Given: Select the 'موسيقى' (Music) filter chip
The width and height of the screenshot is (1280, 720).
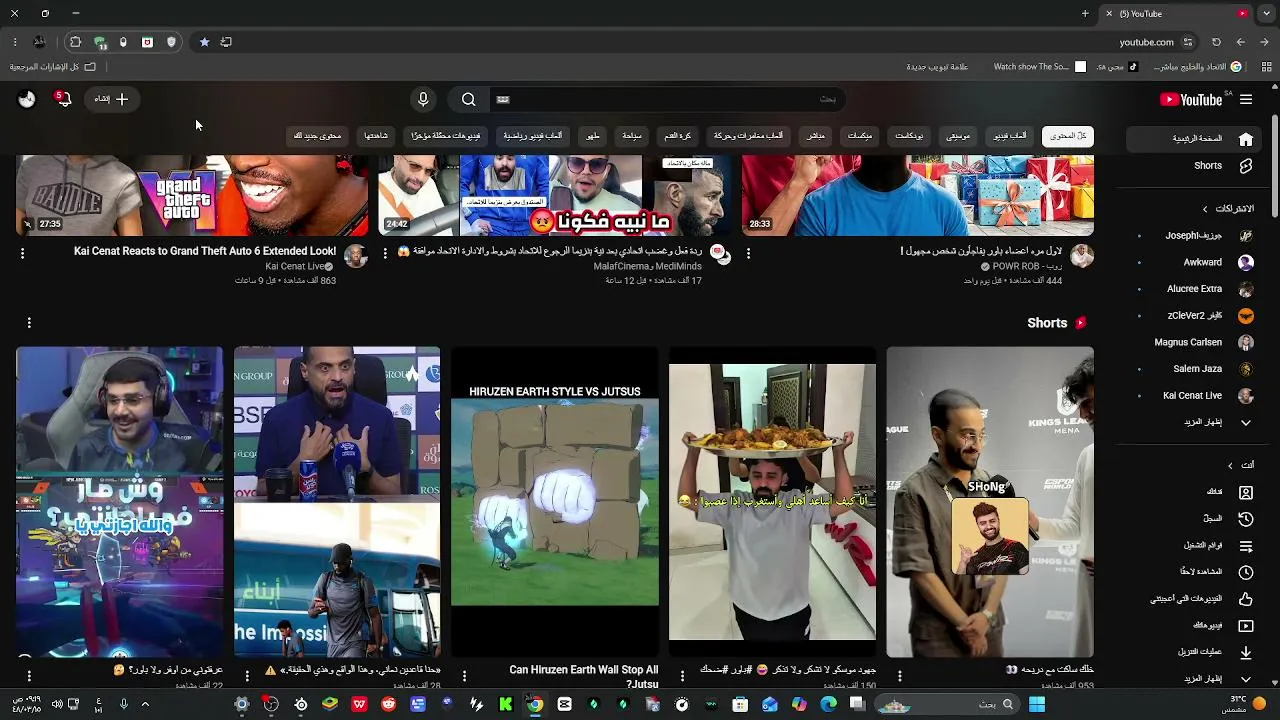Looking at the screenshot, I should [x=958, y=136].
